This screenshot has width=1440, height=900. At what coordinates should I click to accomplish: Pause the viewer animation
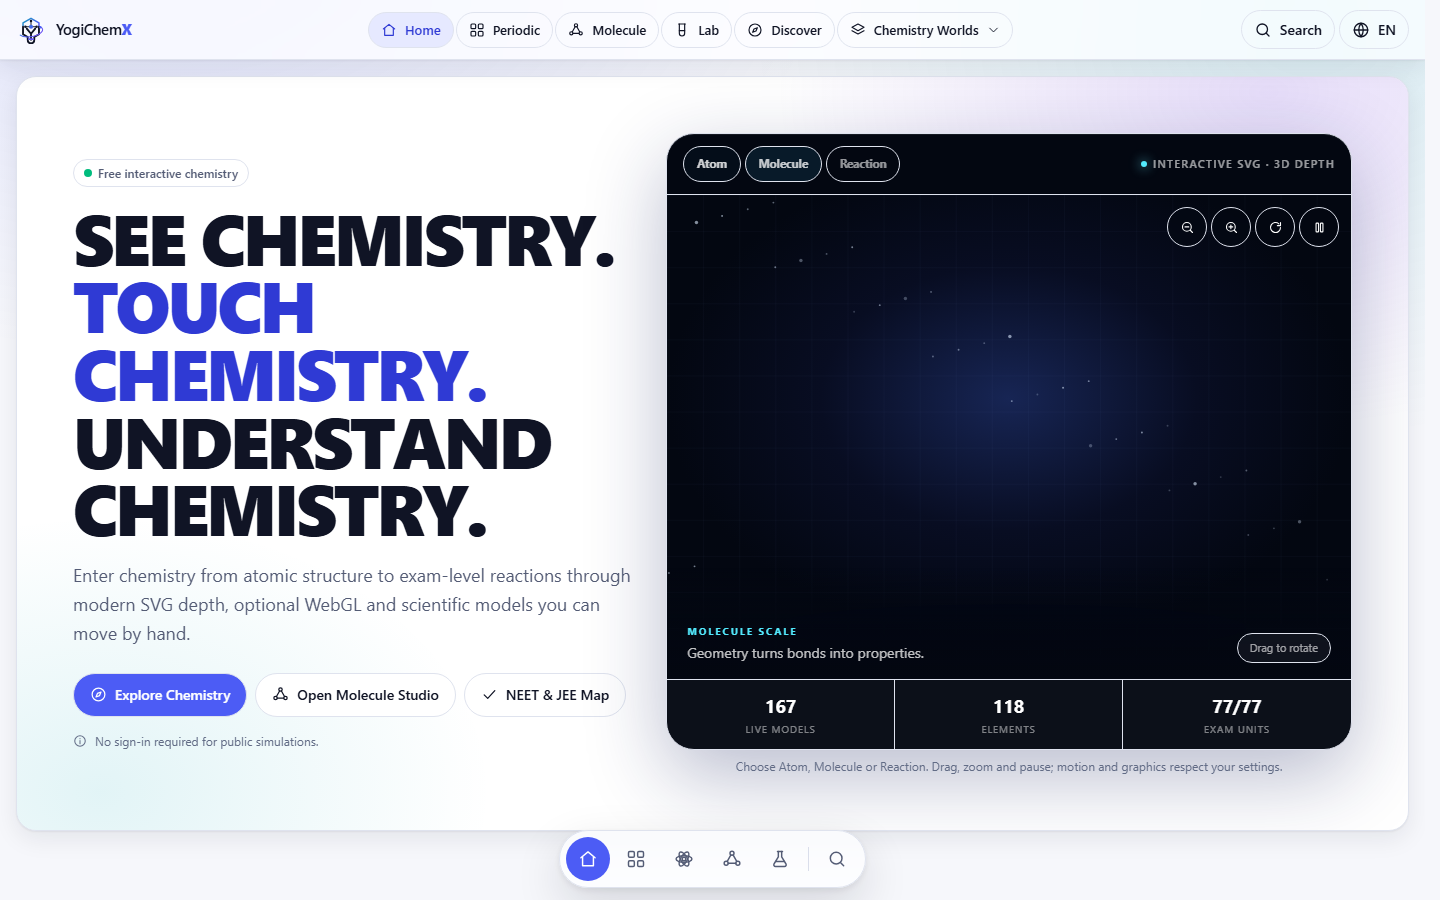1319,227
